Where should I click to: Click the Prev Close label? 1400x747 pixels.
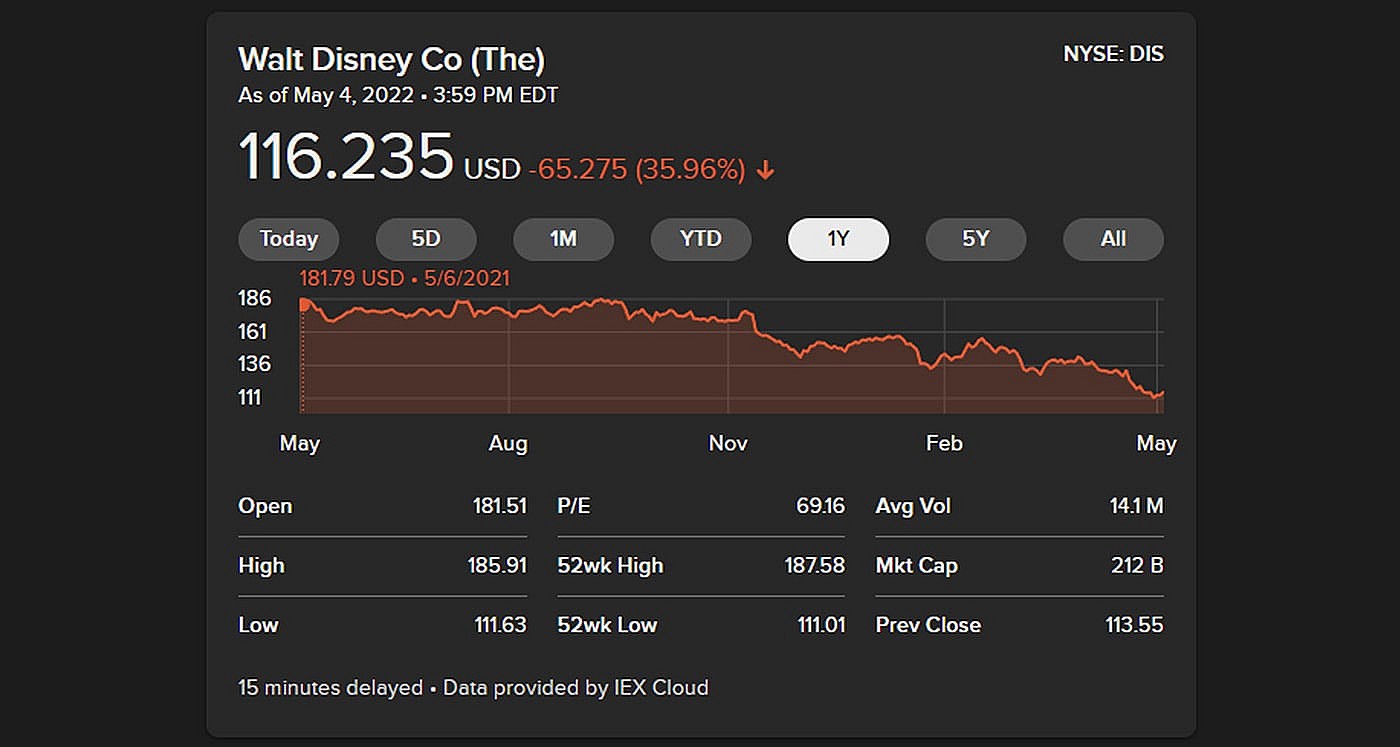coord(928,625)
